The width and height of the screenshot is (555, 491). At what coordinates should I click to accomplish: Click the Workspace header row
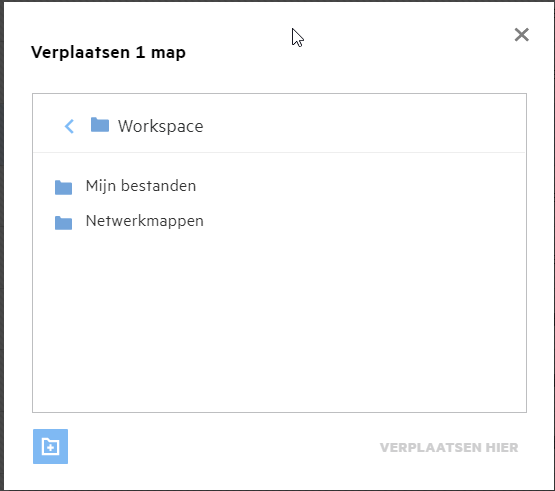(279, 124)
